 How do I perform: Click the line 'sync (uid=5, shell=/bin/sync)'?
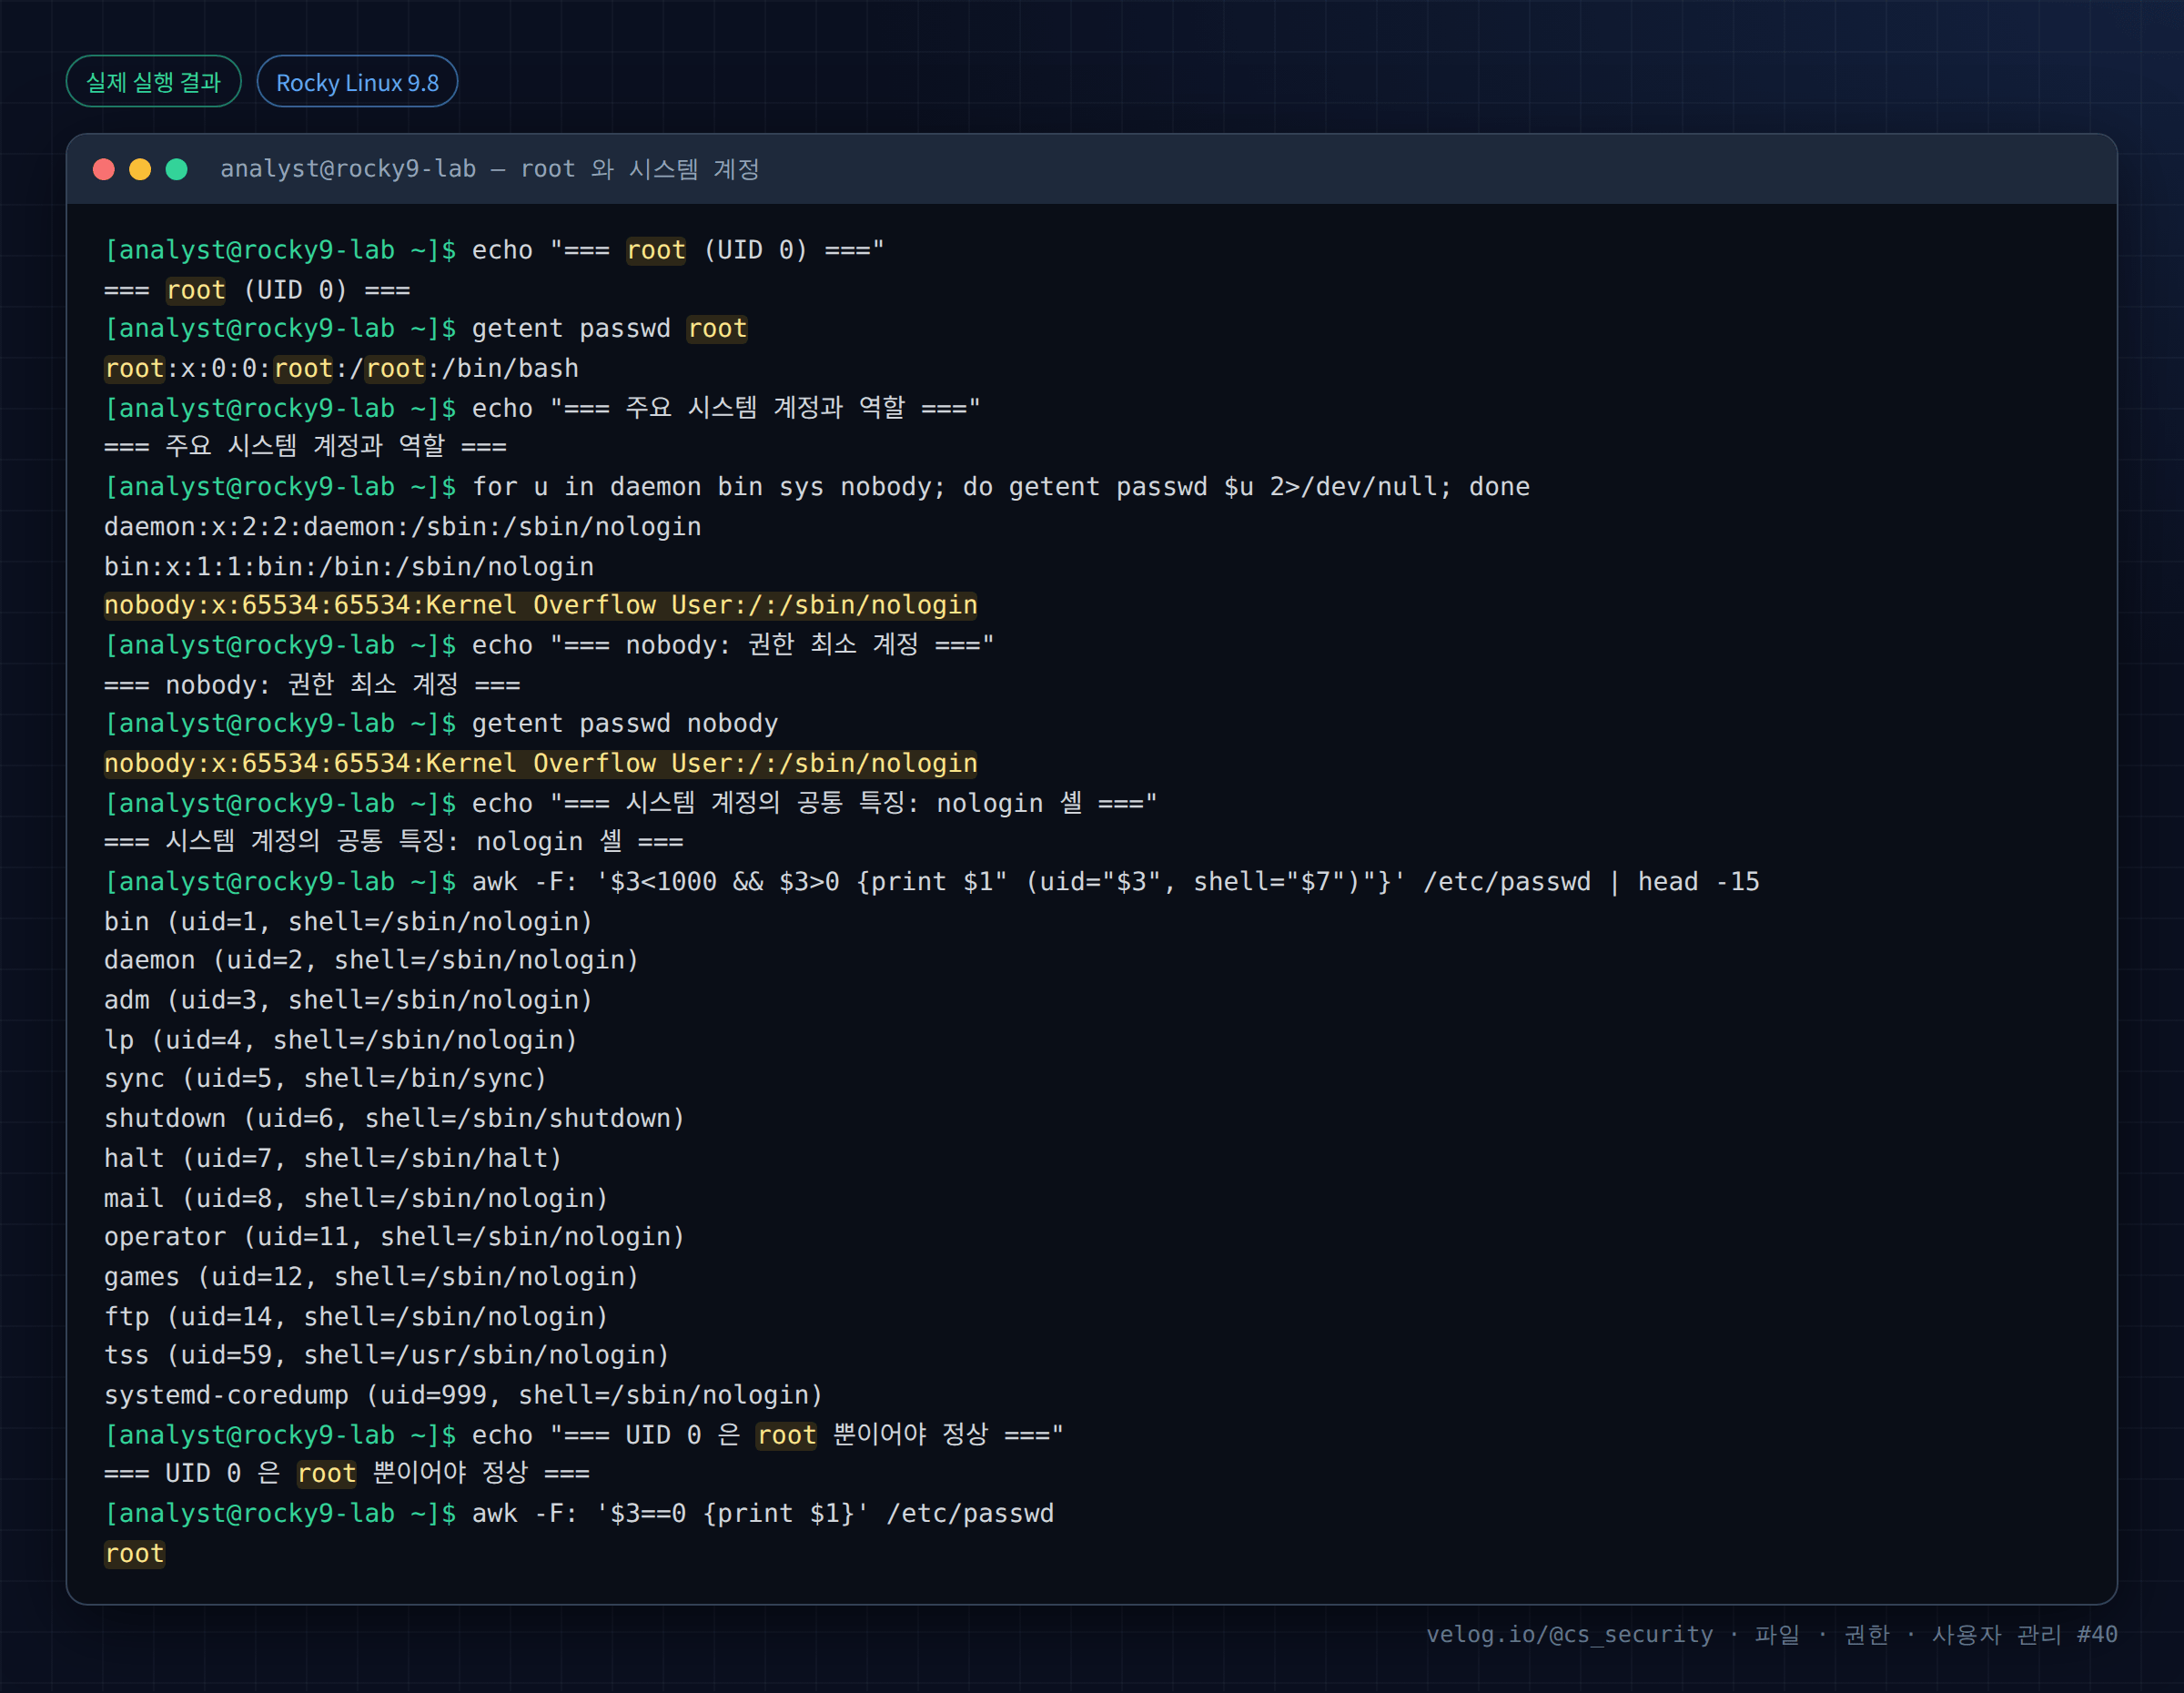[325, 1078]
